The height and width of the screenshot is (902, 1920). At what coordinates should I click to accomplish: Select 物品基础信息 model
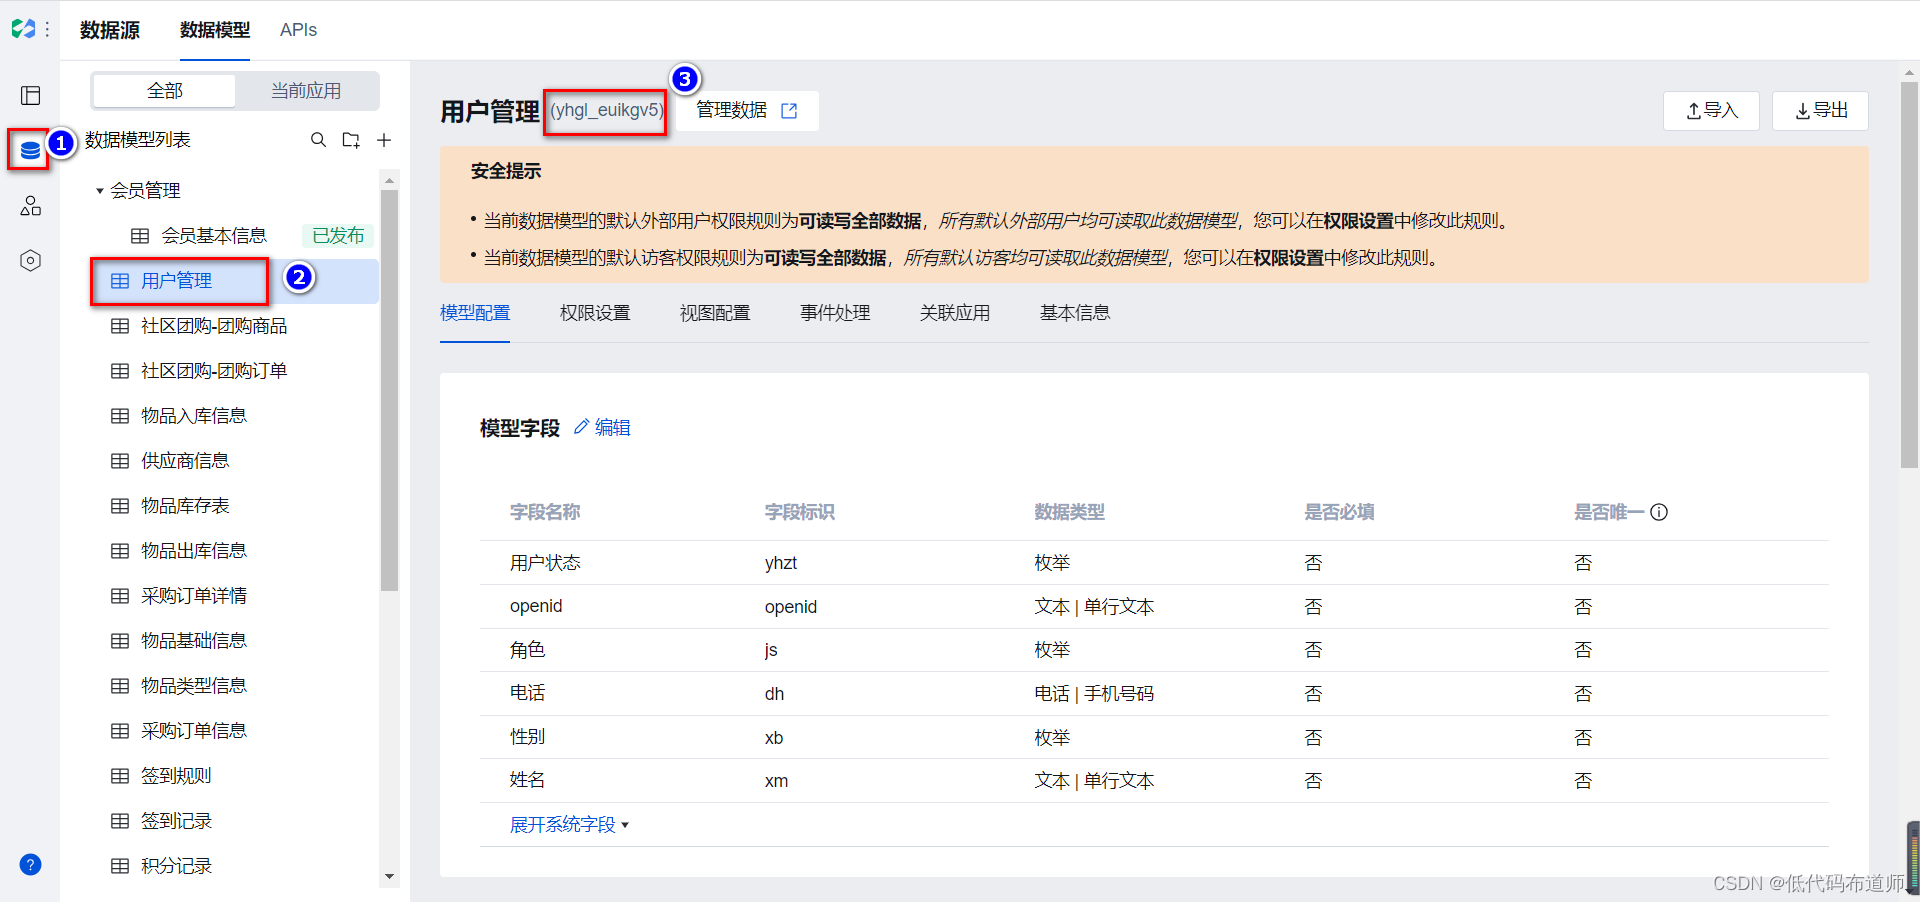(194, 641)
